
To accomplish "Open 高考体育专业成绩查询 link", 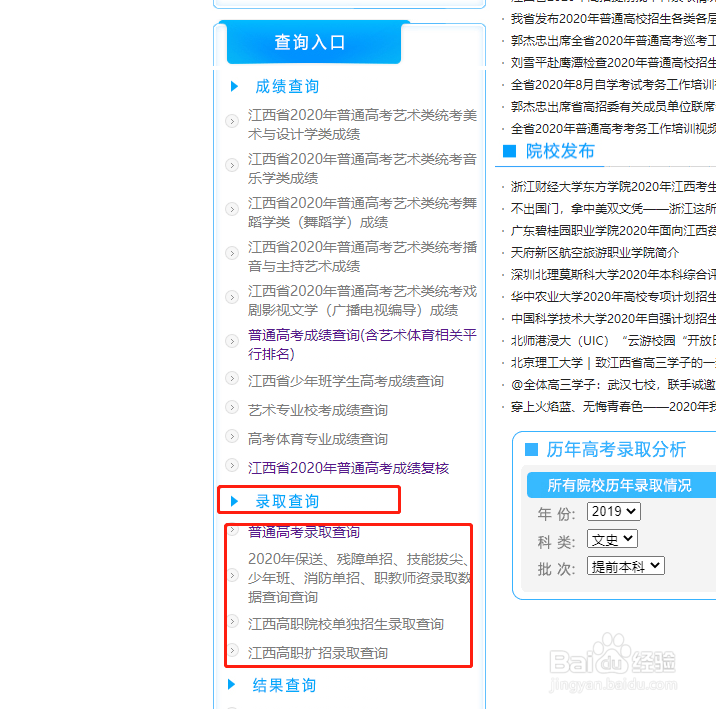I will pos(318,439).
